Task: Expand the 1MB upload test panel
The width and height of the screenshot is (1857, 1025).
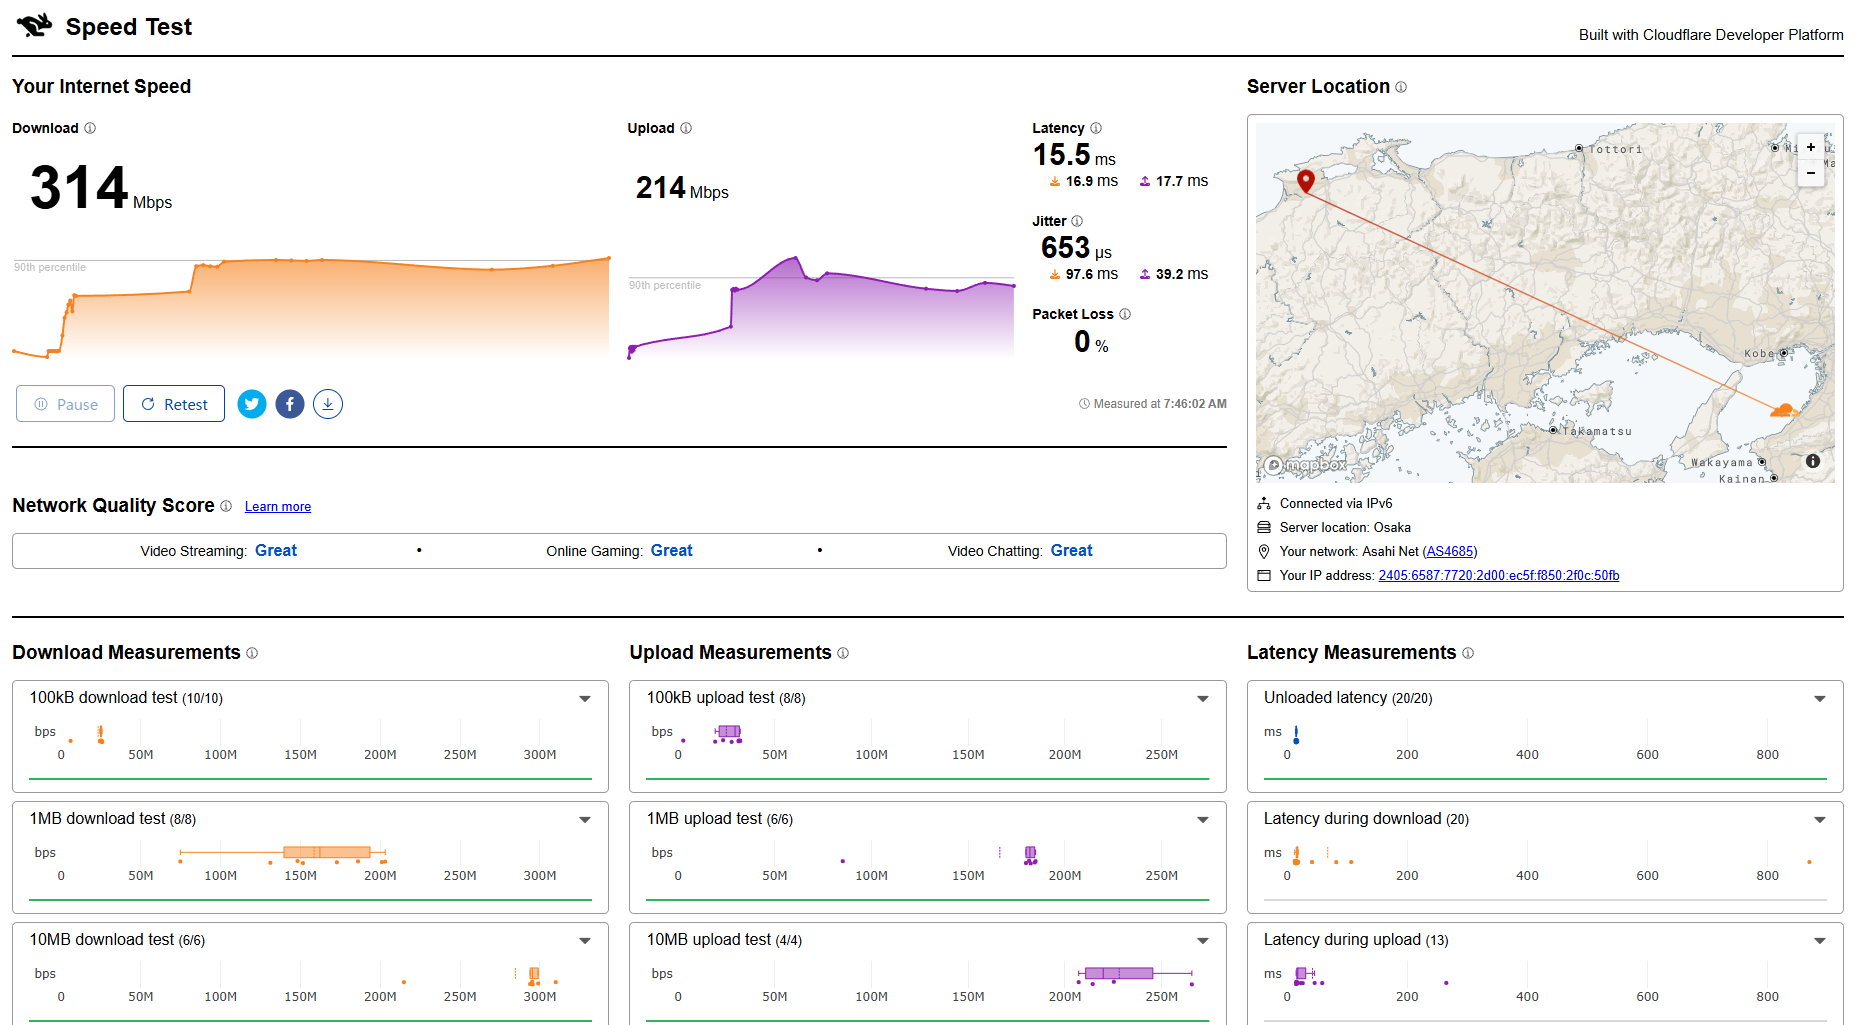Action: 1203,820
